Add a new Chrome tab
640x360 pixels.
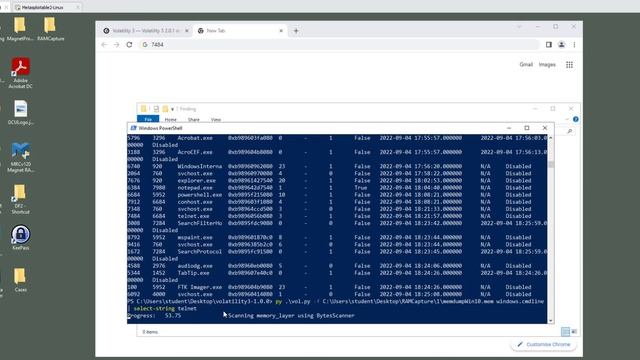[296, 31]
